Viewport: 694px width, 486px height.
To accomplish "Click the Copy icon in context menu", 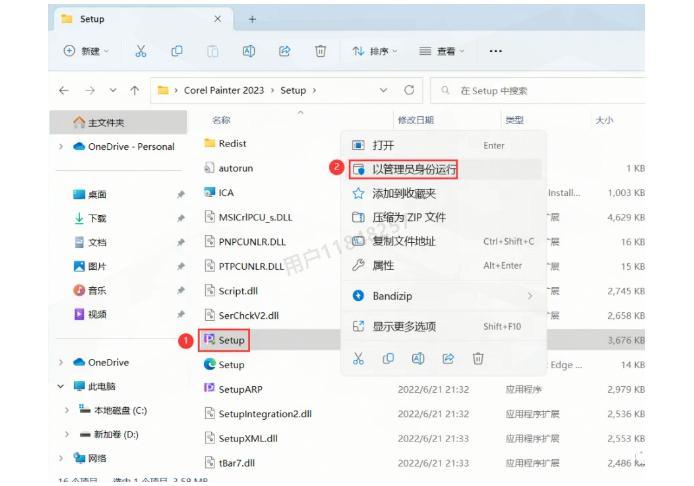I will pos(388,359).
